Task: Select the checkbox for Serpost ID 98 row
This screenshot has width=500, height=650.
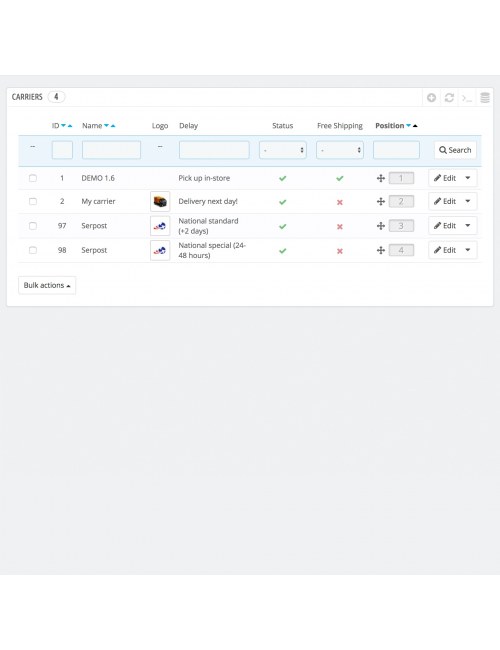Action: click(33, 250)
